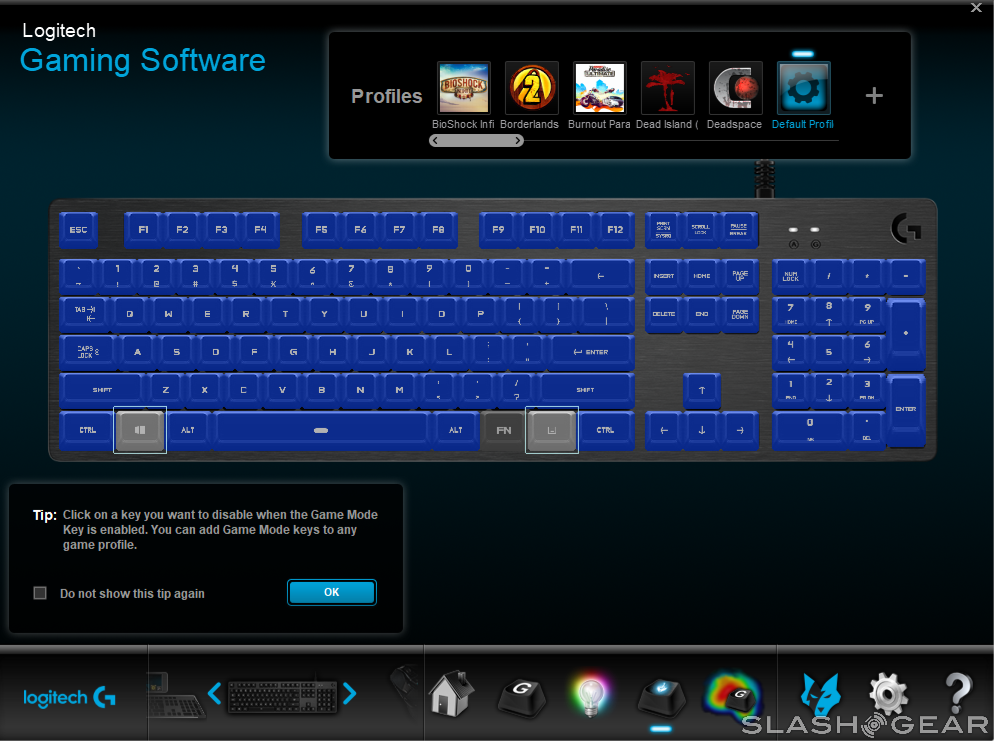Disable the ESC key in Game Mode
The width and height of the screenshot is (994, 741).
tap(79, 229)
